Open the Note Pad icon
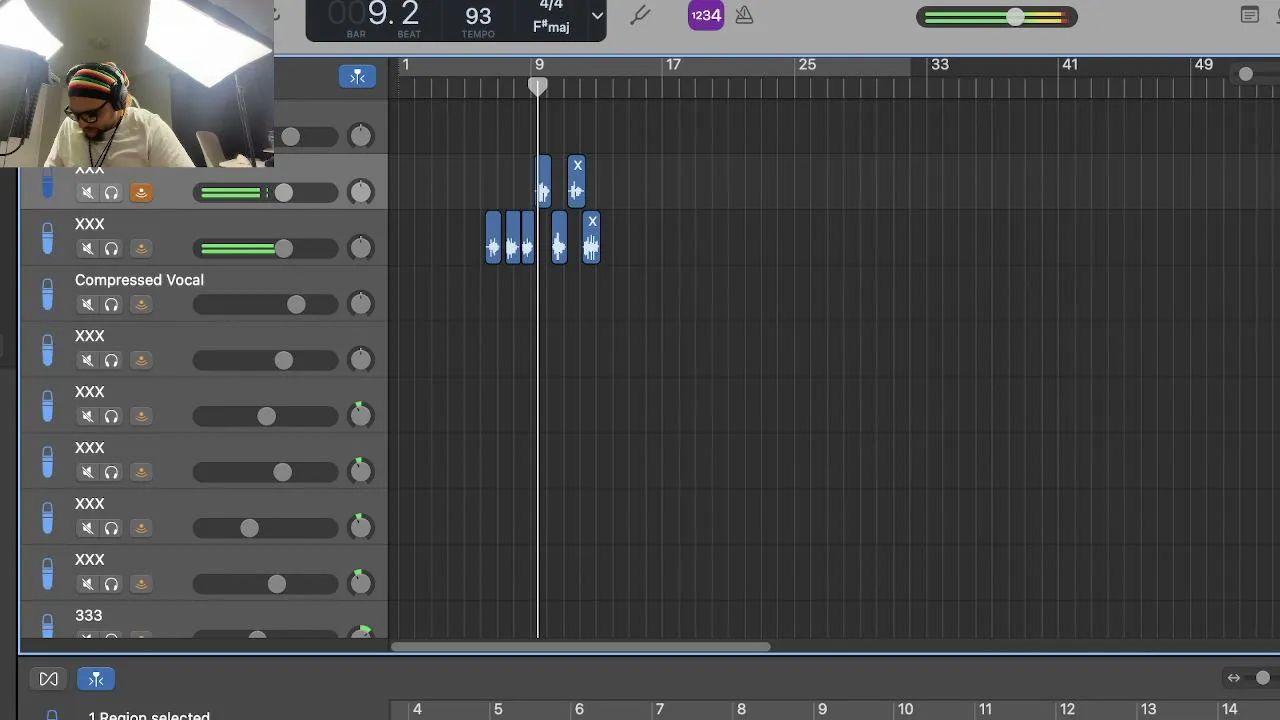 (x=1250, y=15)
